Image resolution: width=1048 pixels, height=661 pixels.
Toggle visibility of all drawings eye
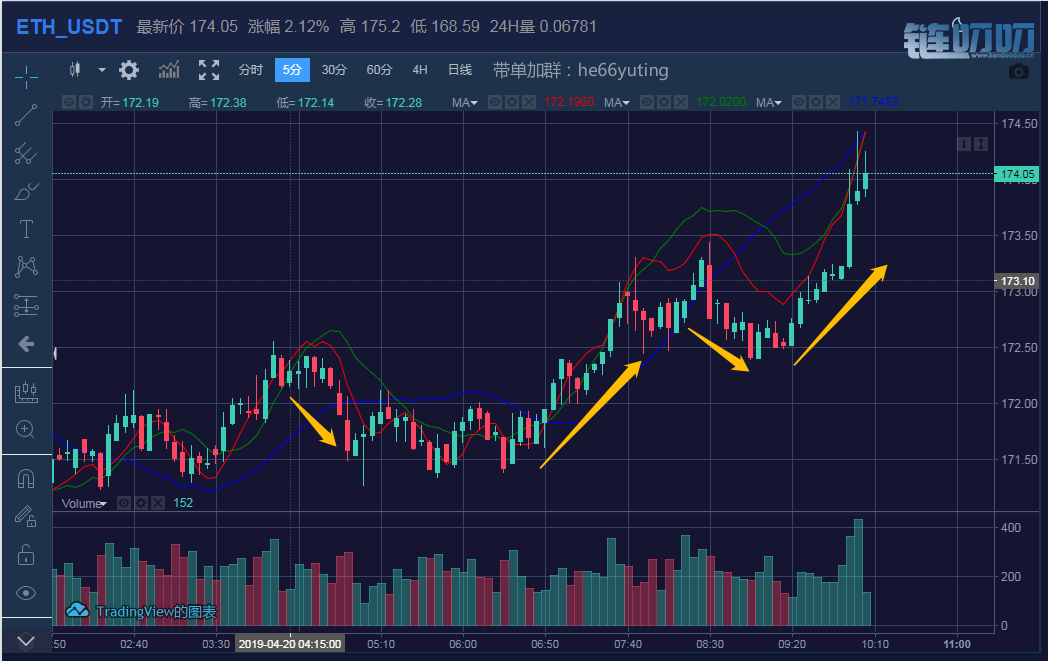click(x=26, y=593)
